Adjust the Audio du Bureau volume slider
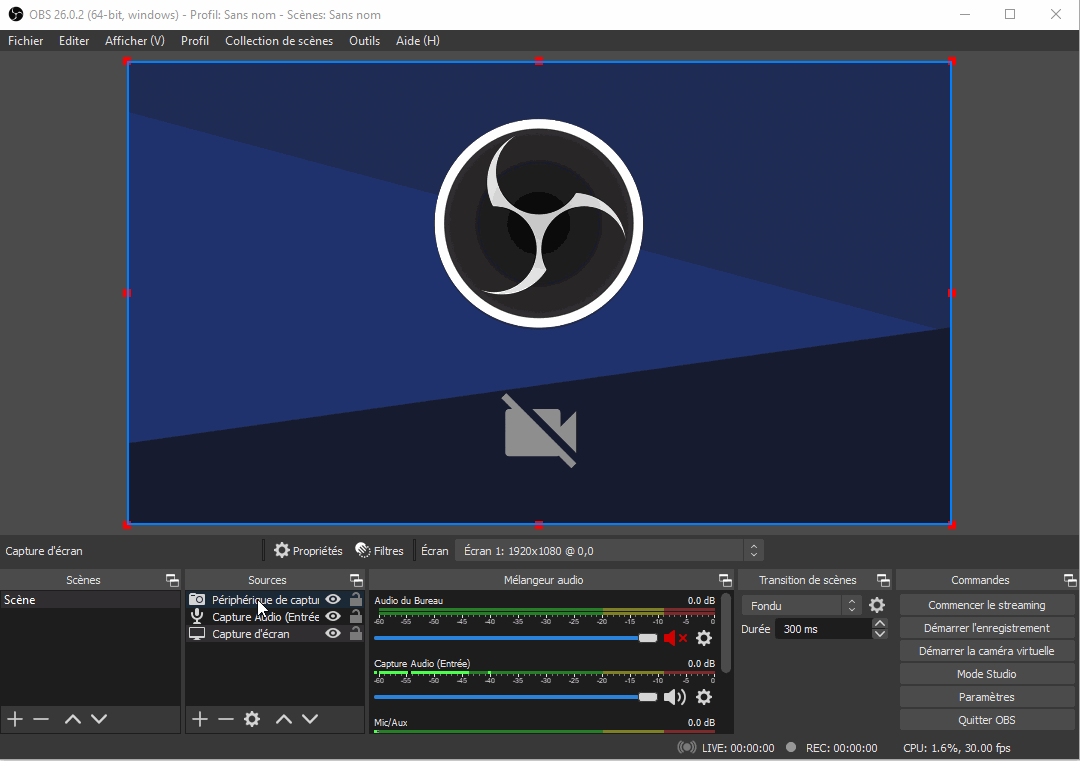The width and height of the screenshot is (1080, 761). [515, 638]
